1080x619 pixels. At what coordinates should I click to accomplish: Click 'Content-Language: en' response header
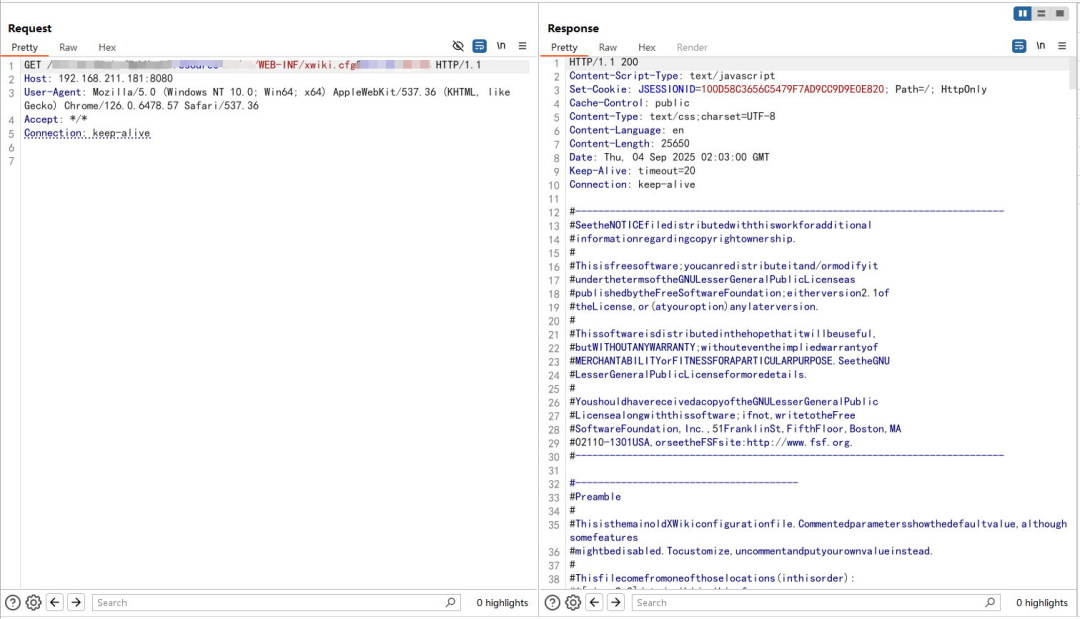point(626,130)
